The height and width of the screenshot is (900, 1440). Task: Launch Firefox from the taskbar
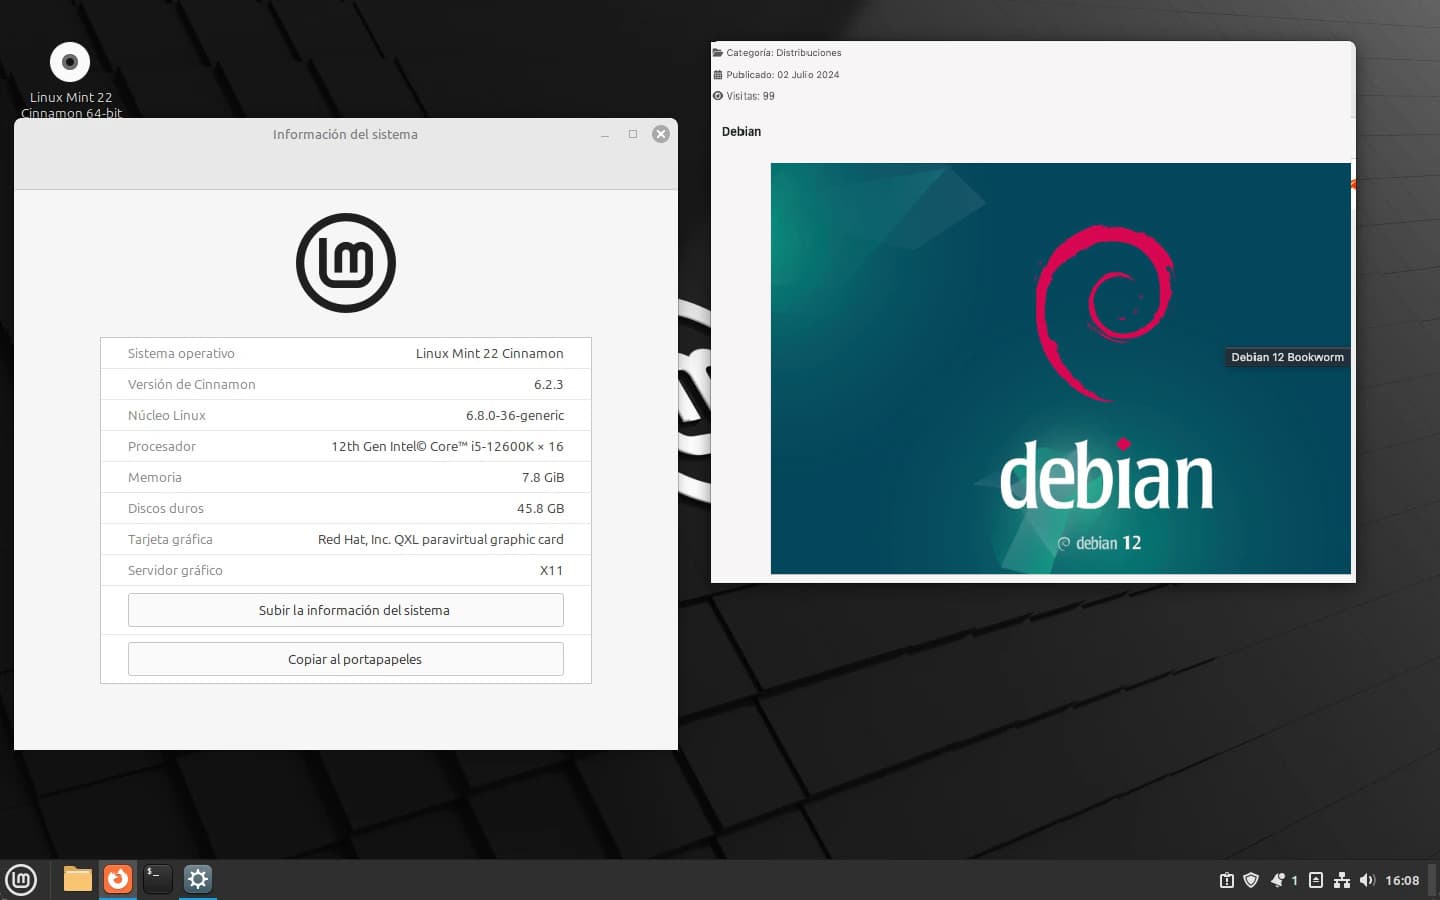point(118,879)
